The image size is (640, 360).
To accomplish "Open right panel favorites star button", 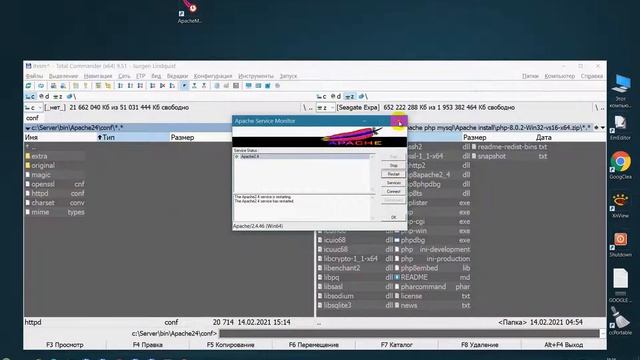I will pyautogui.click(x=596, y=128).
